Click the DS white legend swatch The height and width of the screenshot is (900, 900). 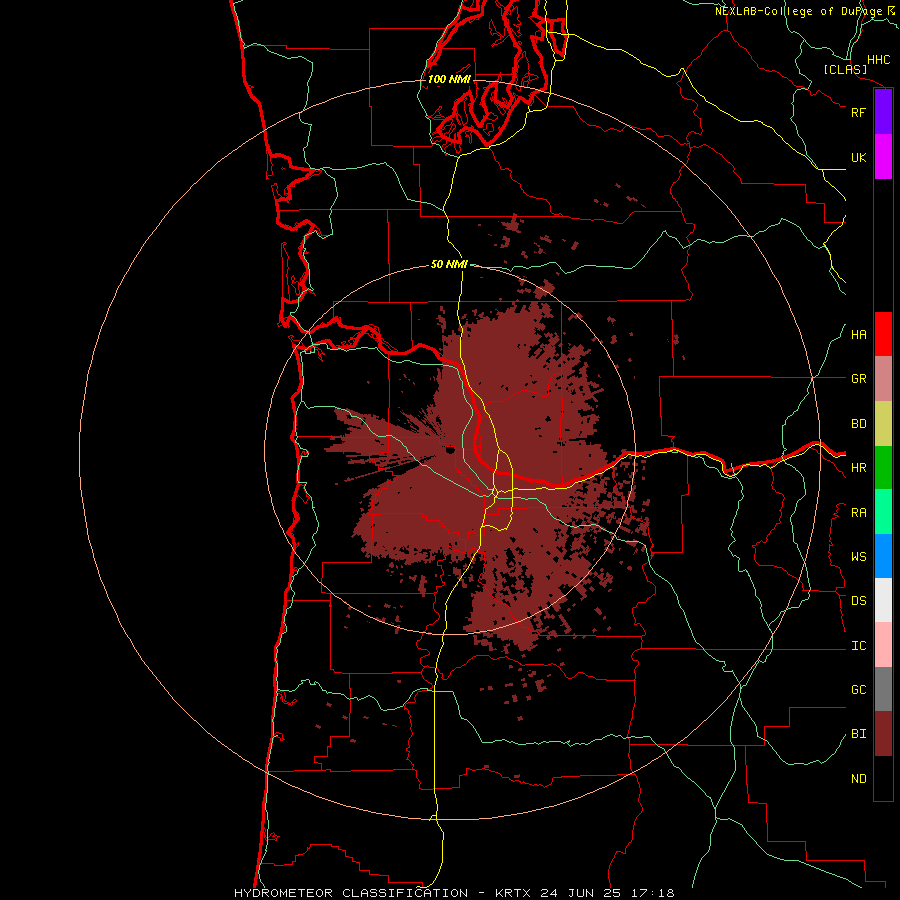pyautogui.click(x=883, y=600)
